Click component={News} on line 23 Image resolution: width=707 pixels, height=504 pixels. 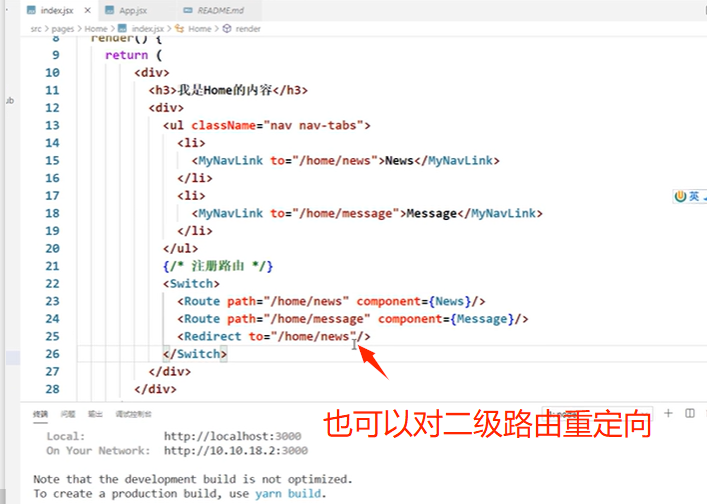tap(413, 301)
